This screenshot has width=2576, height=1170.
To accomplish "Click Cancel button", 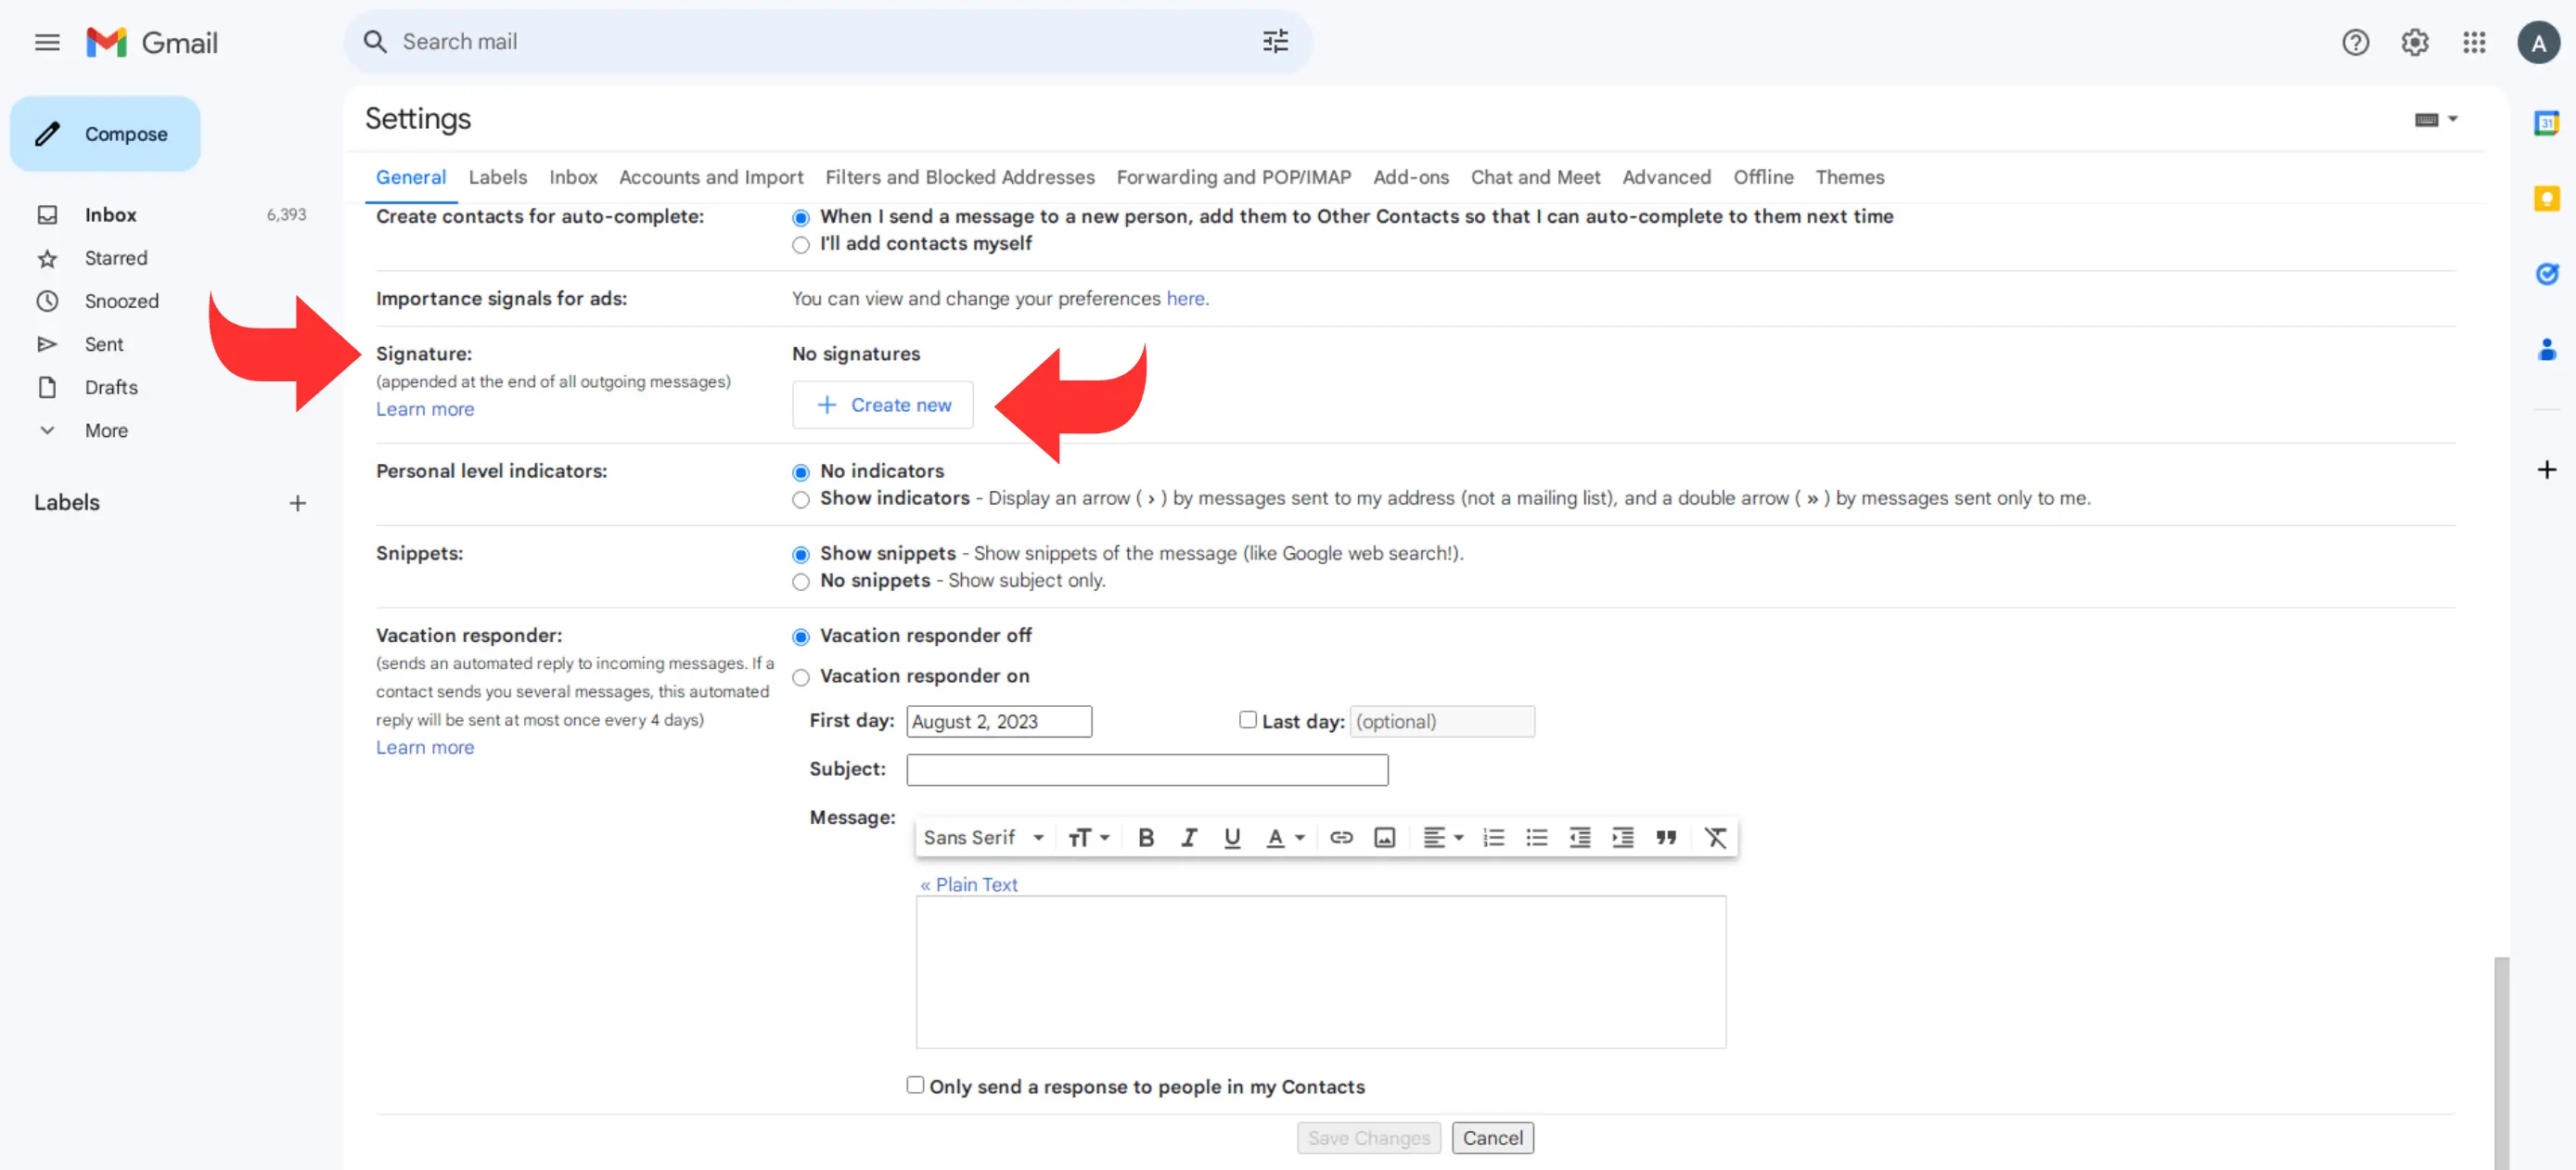I will click(1492, 1138).
